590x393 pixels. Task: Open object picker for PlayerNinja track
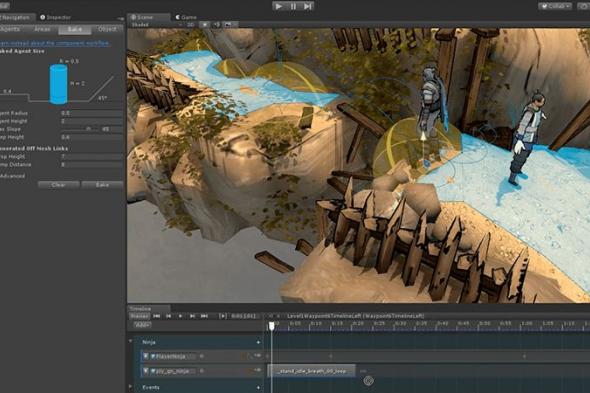click(x=202, y=356)
